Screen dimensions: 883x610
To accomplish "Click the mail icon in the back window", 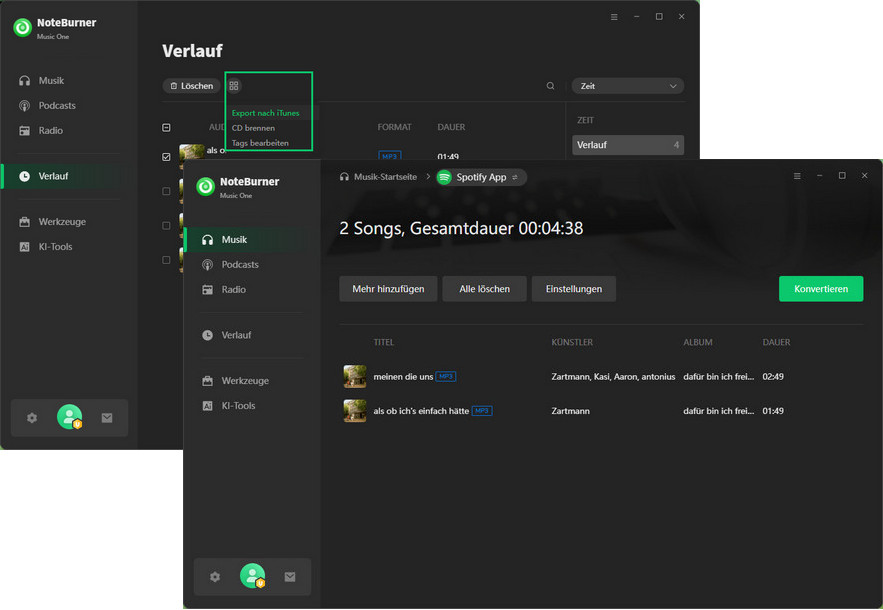I will [x=107, y=418].
